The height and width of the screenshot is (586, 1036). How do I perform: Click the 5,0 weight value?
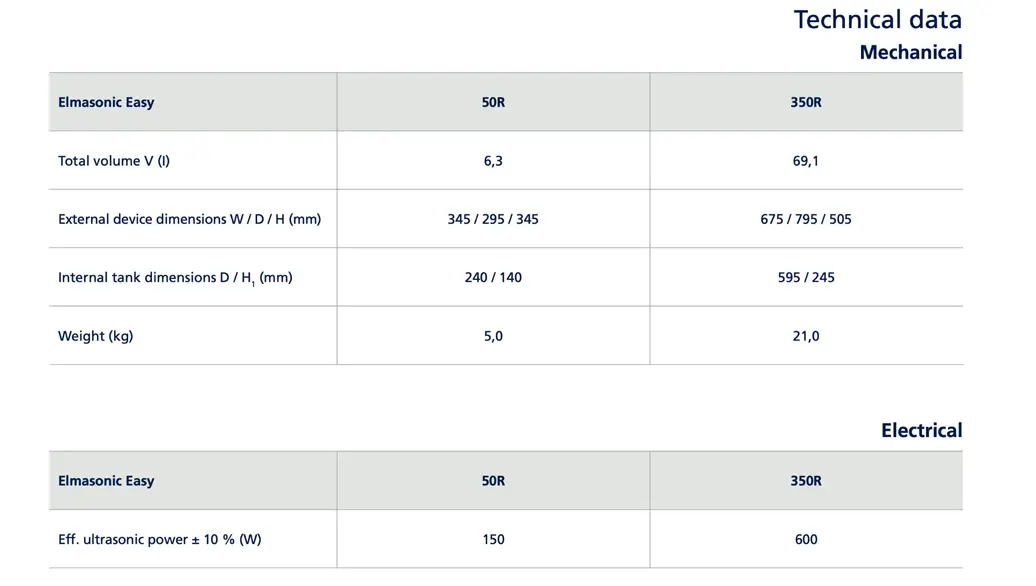tap(493, 336)
